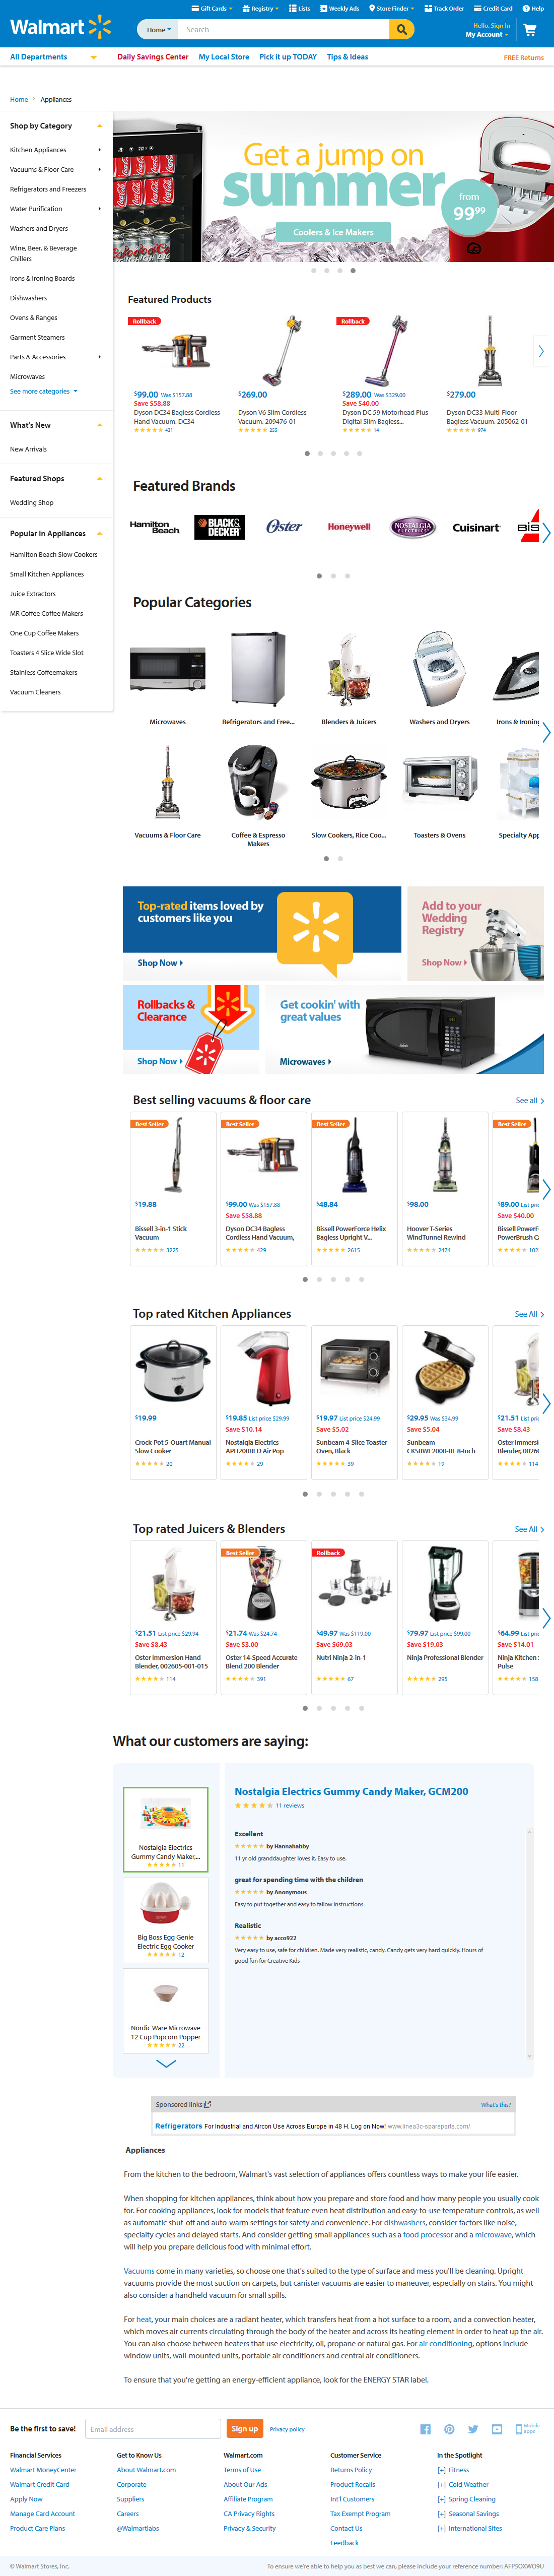The width and height of the screenshot is (554, 2576).
Task: Open the Pinterest icon in footer
Action: click(449, 2429)
